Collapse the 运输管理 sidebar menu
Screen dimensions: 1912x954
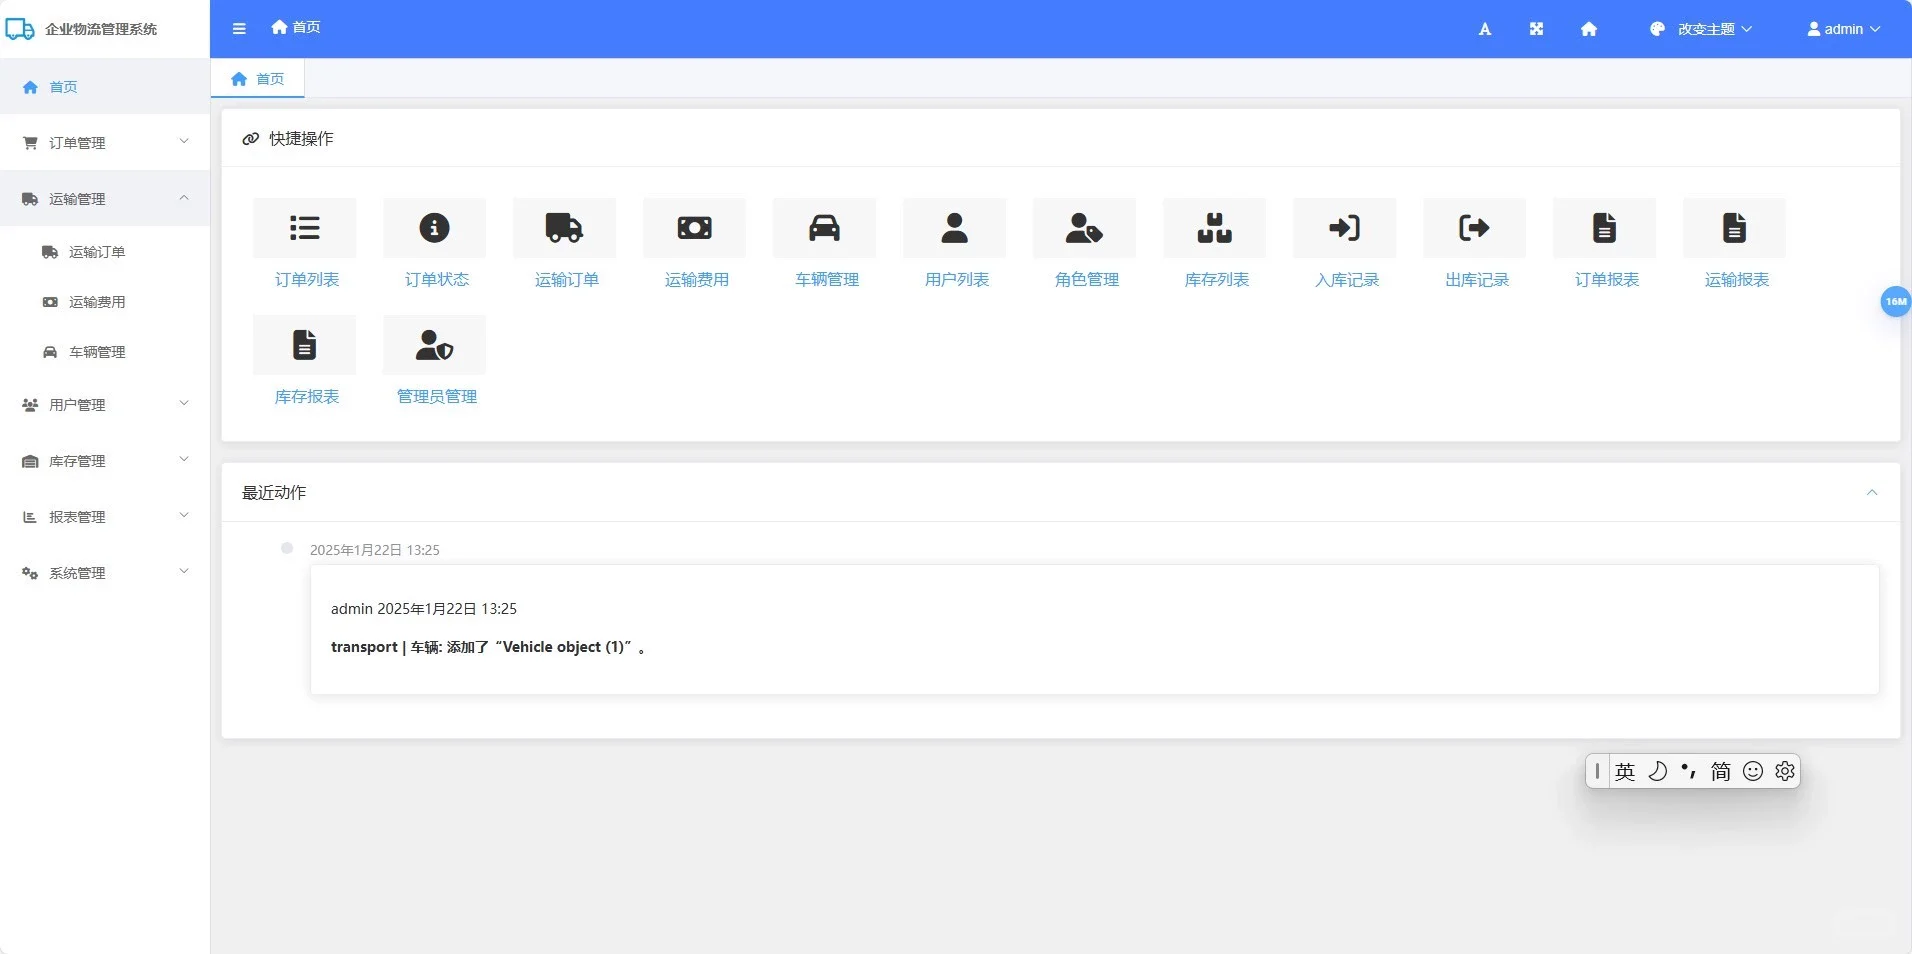click(105, 198)
